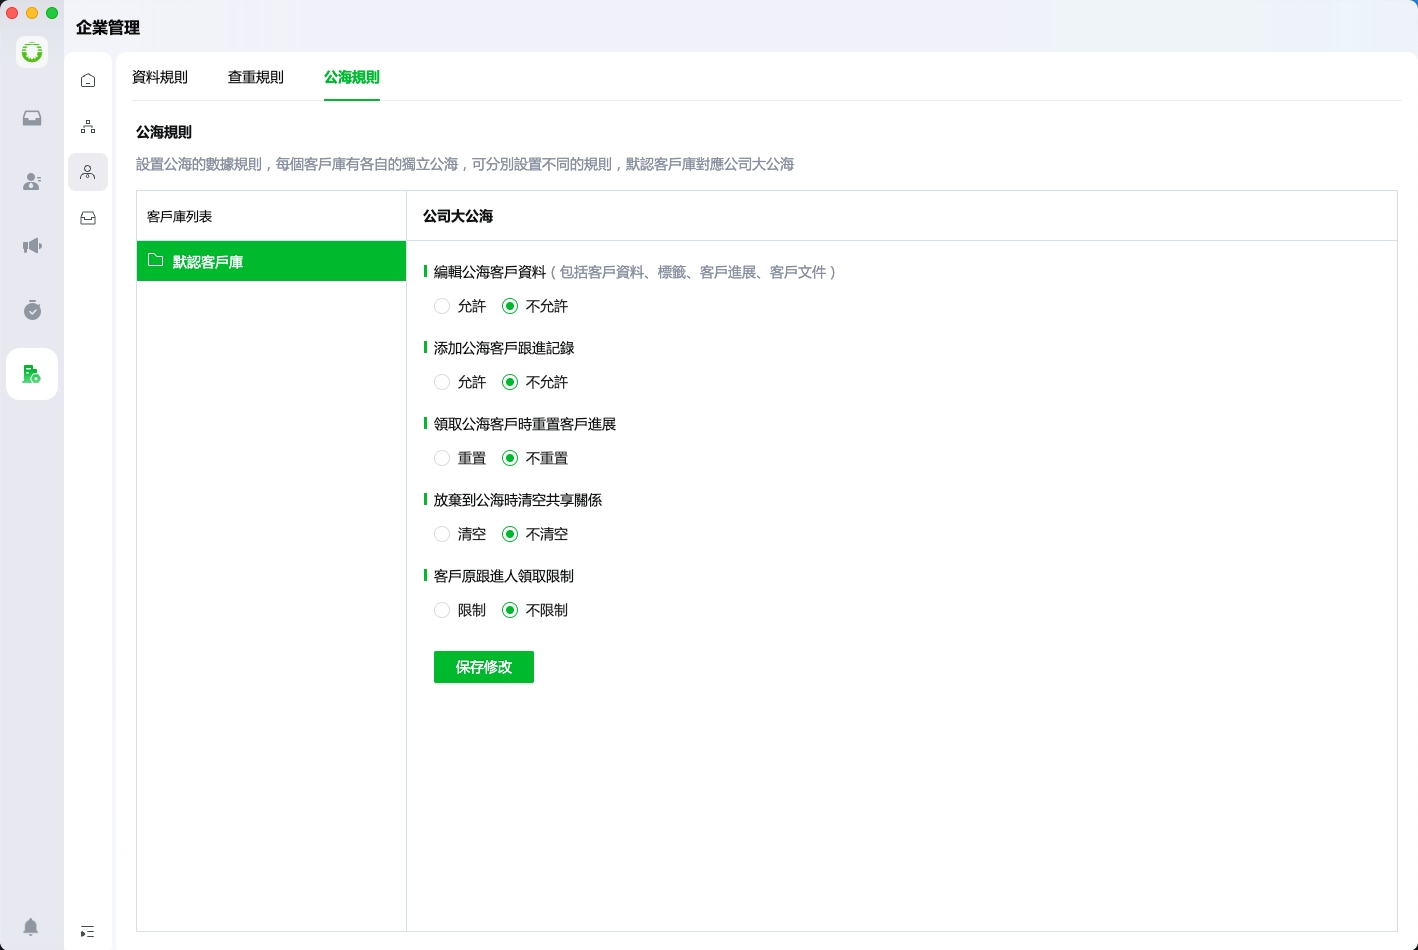Choose 清空 for 放棄到公海時清空共享關係

click(442, 534)
